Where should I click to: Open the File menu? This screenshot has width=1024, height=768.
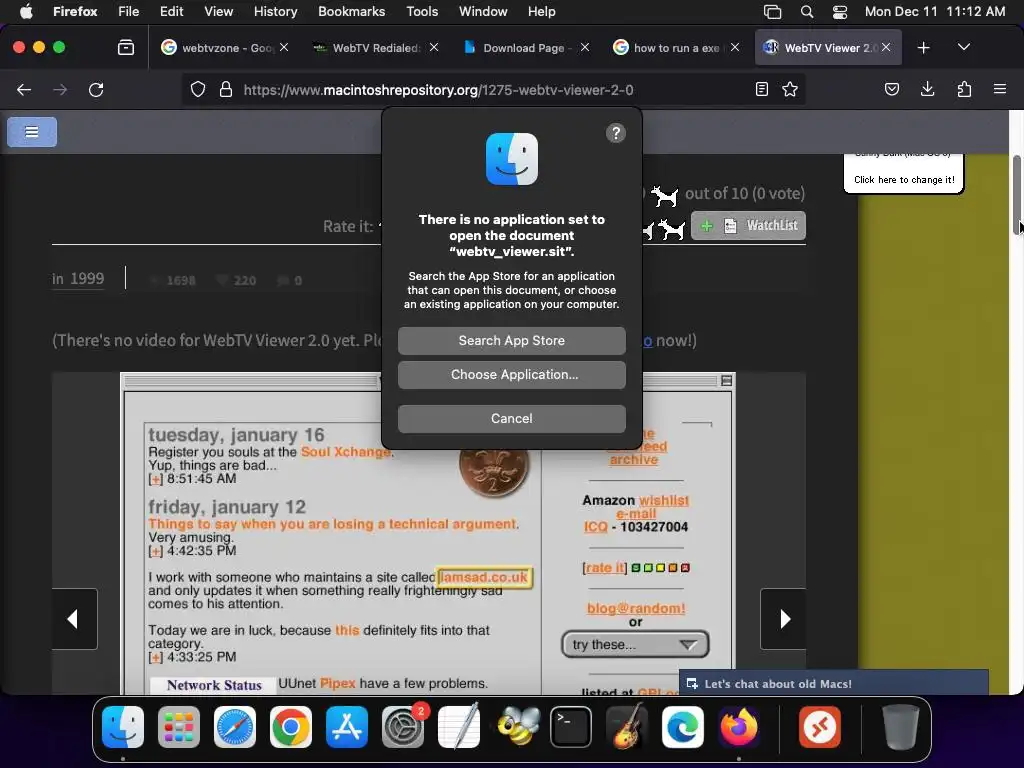129,11
